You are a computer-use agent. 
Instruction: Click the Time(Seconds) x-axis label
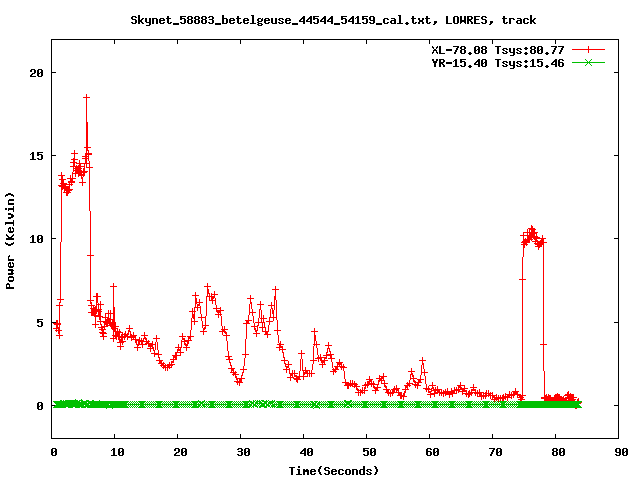pos(333,471)
